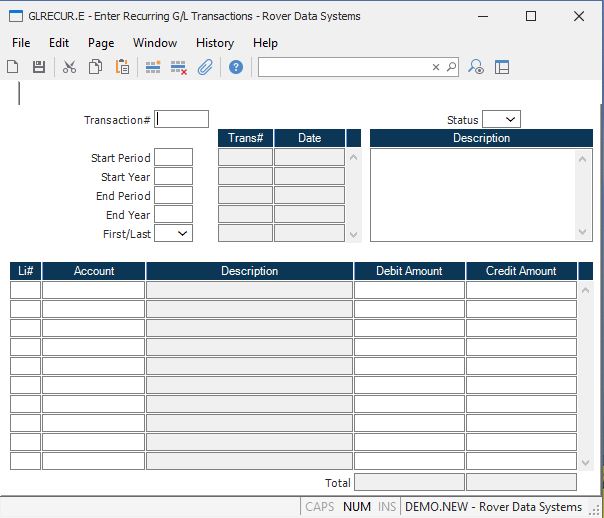Click the New record icon
604x518 pixels.
click(x=13, y=67)
